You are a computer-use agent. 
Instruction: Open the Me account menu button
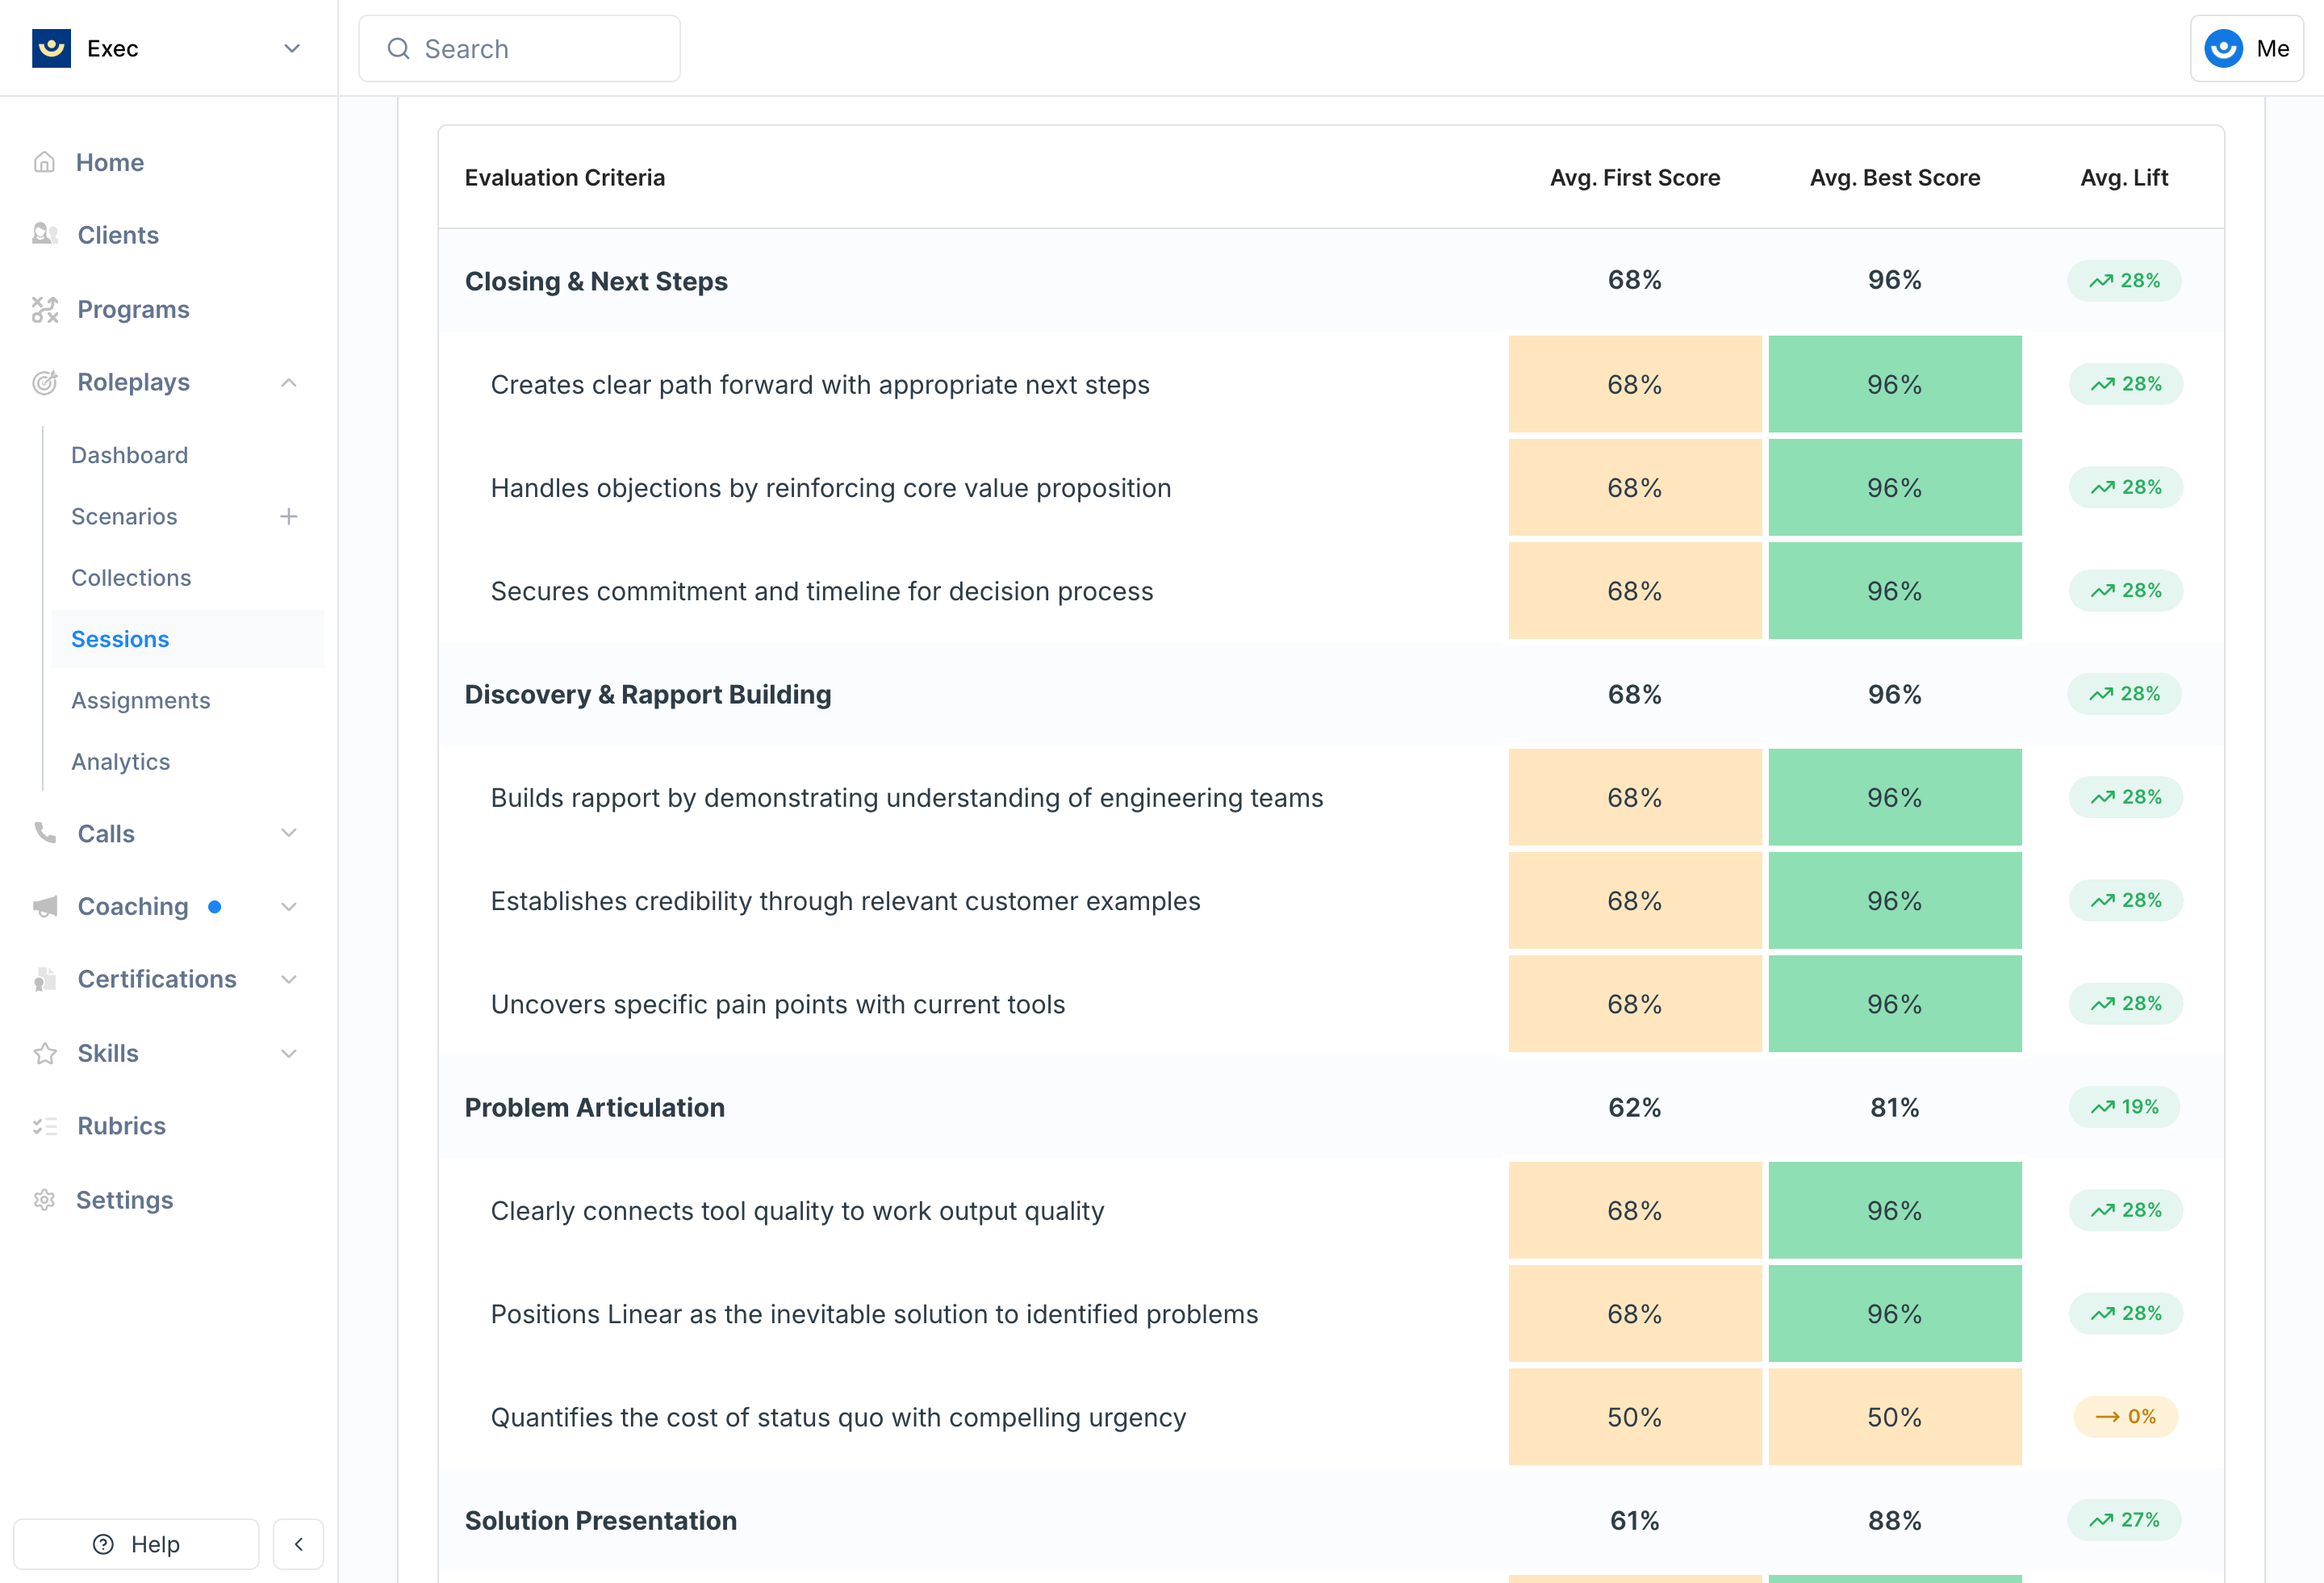2246,48
